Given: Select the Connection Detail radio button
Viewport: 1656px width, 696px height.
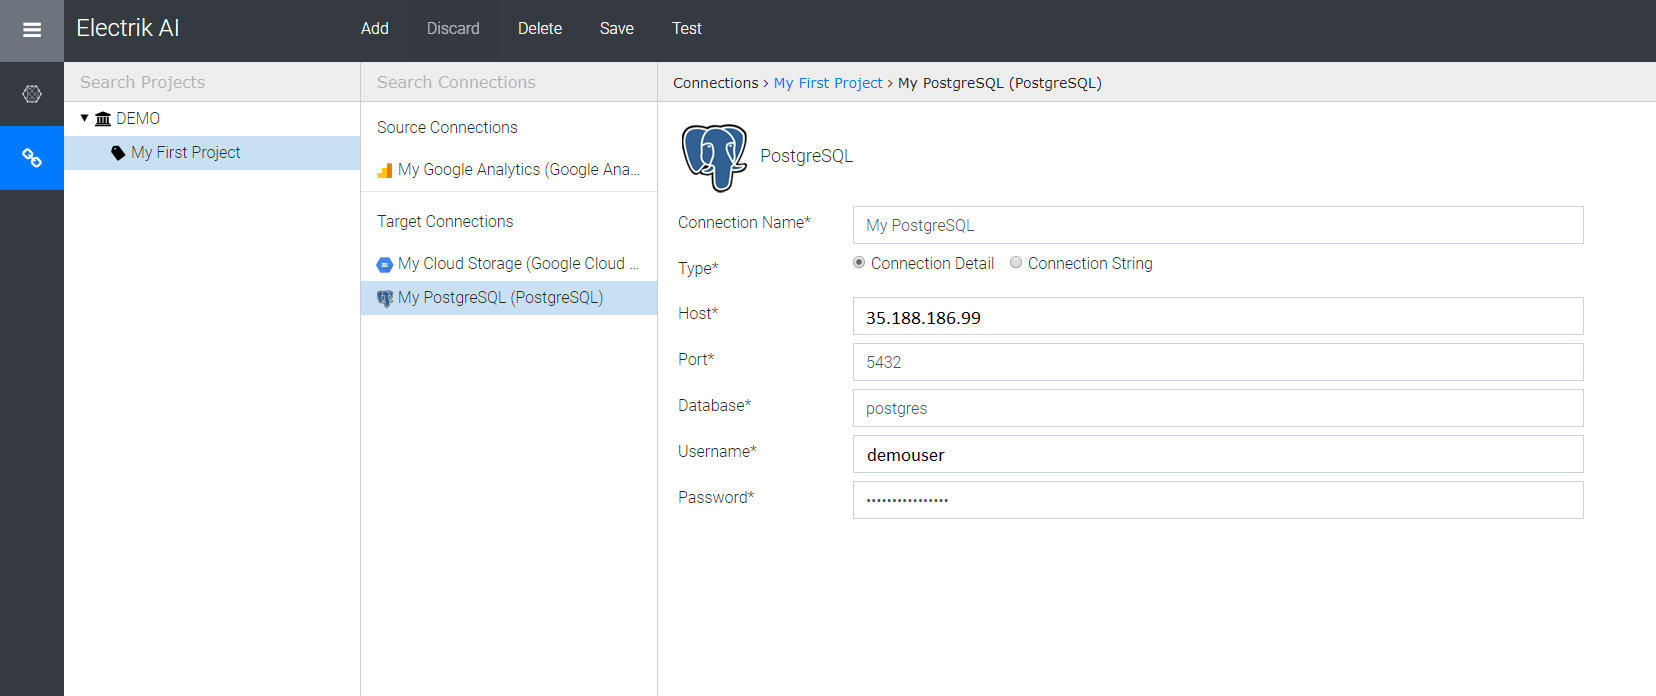Looking at the screenshot, I should (x=859, y=263).
